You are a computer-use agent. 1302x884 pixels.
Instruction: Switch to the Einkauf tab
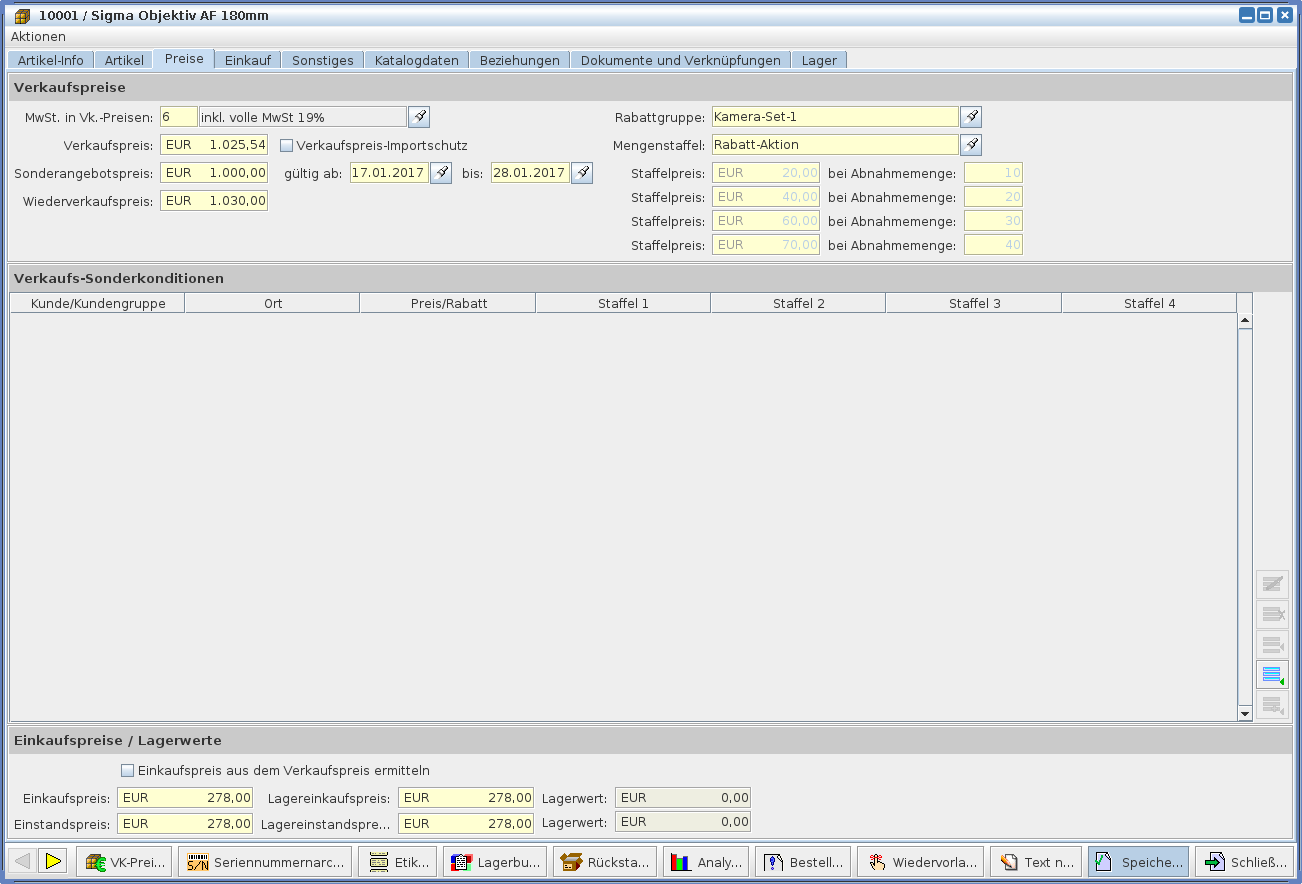point(247,60)
